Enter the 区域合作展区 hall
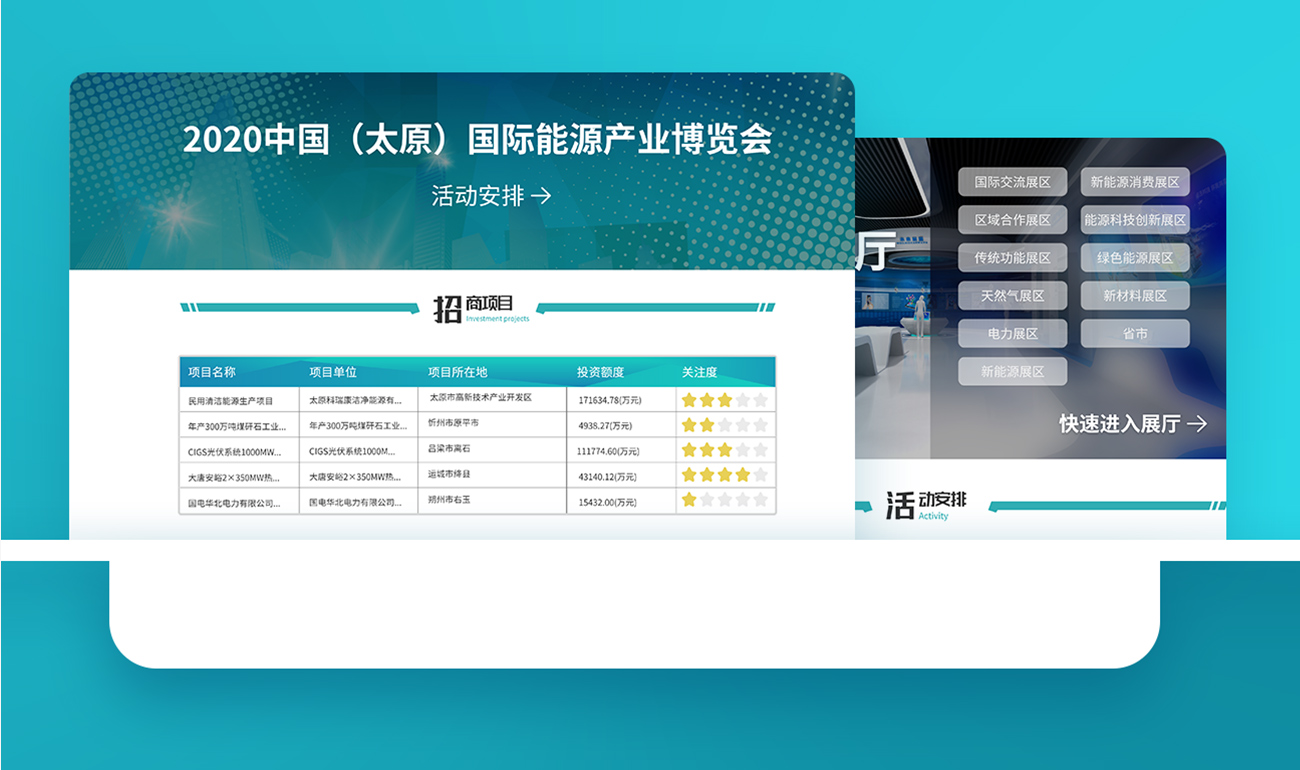This screenshot has width=1300, height=770. 1012,220
